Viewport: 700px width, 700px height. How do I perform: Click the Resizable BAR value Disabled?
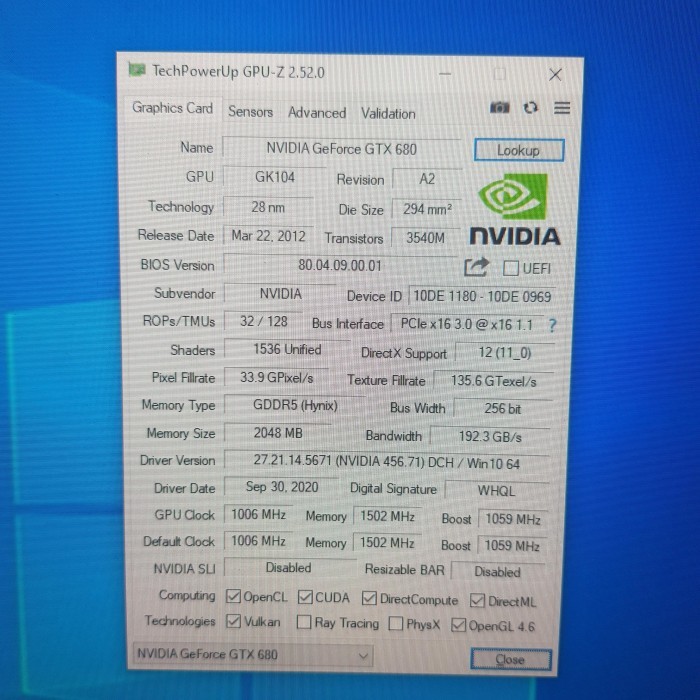tap(497, 572)
